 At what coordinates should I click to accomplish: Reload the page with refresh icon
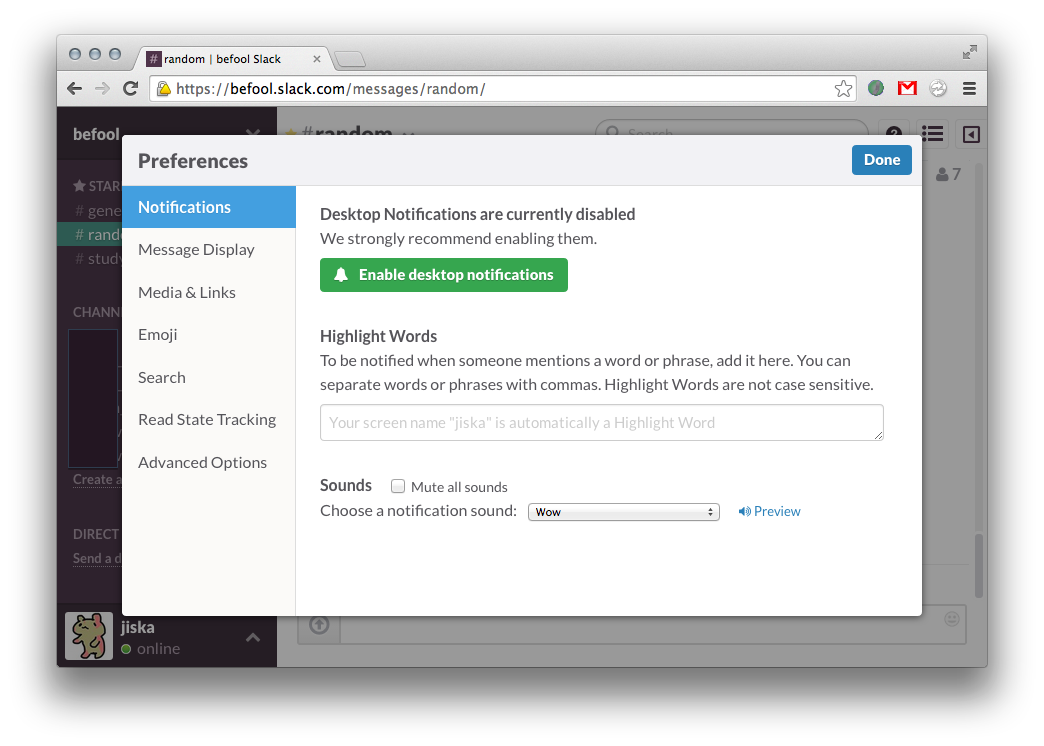[130, 88]
